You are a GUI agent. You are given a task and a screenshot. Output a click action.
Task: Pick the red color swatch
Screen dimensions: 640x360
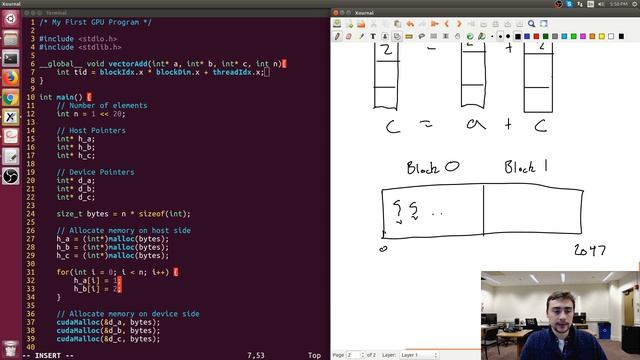(536, 36)
